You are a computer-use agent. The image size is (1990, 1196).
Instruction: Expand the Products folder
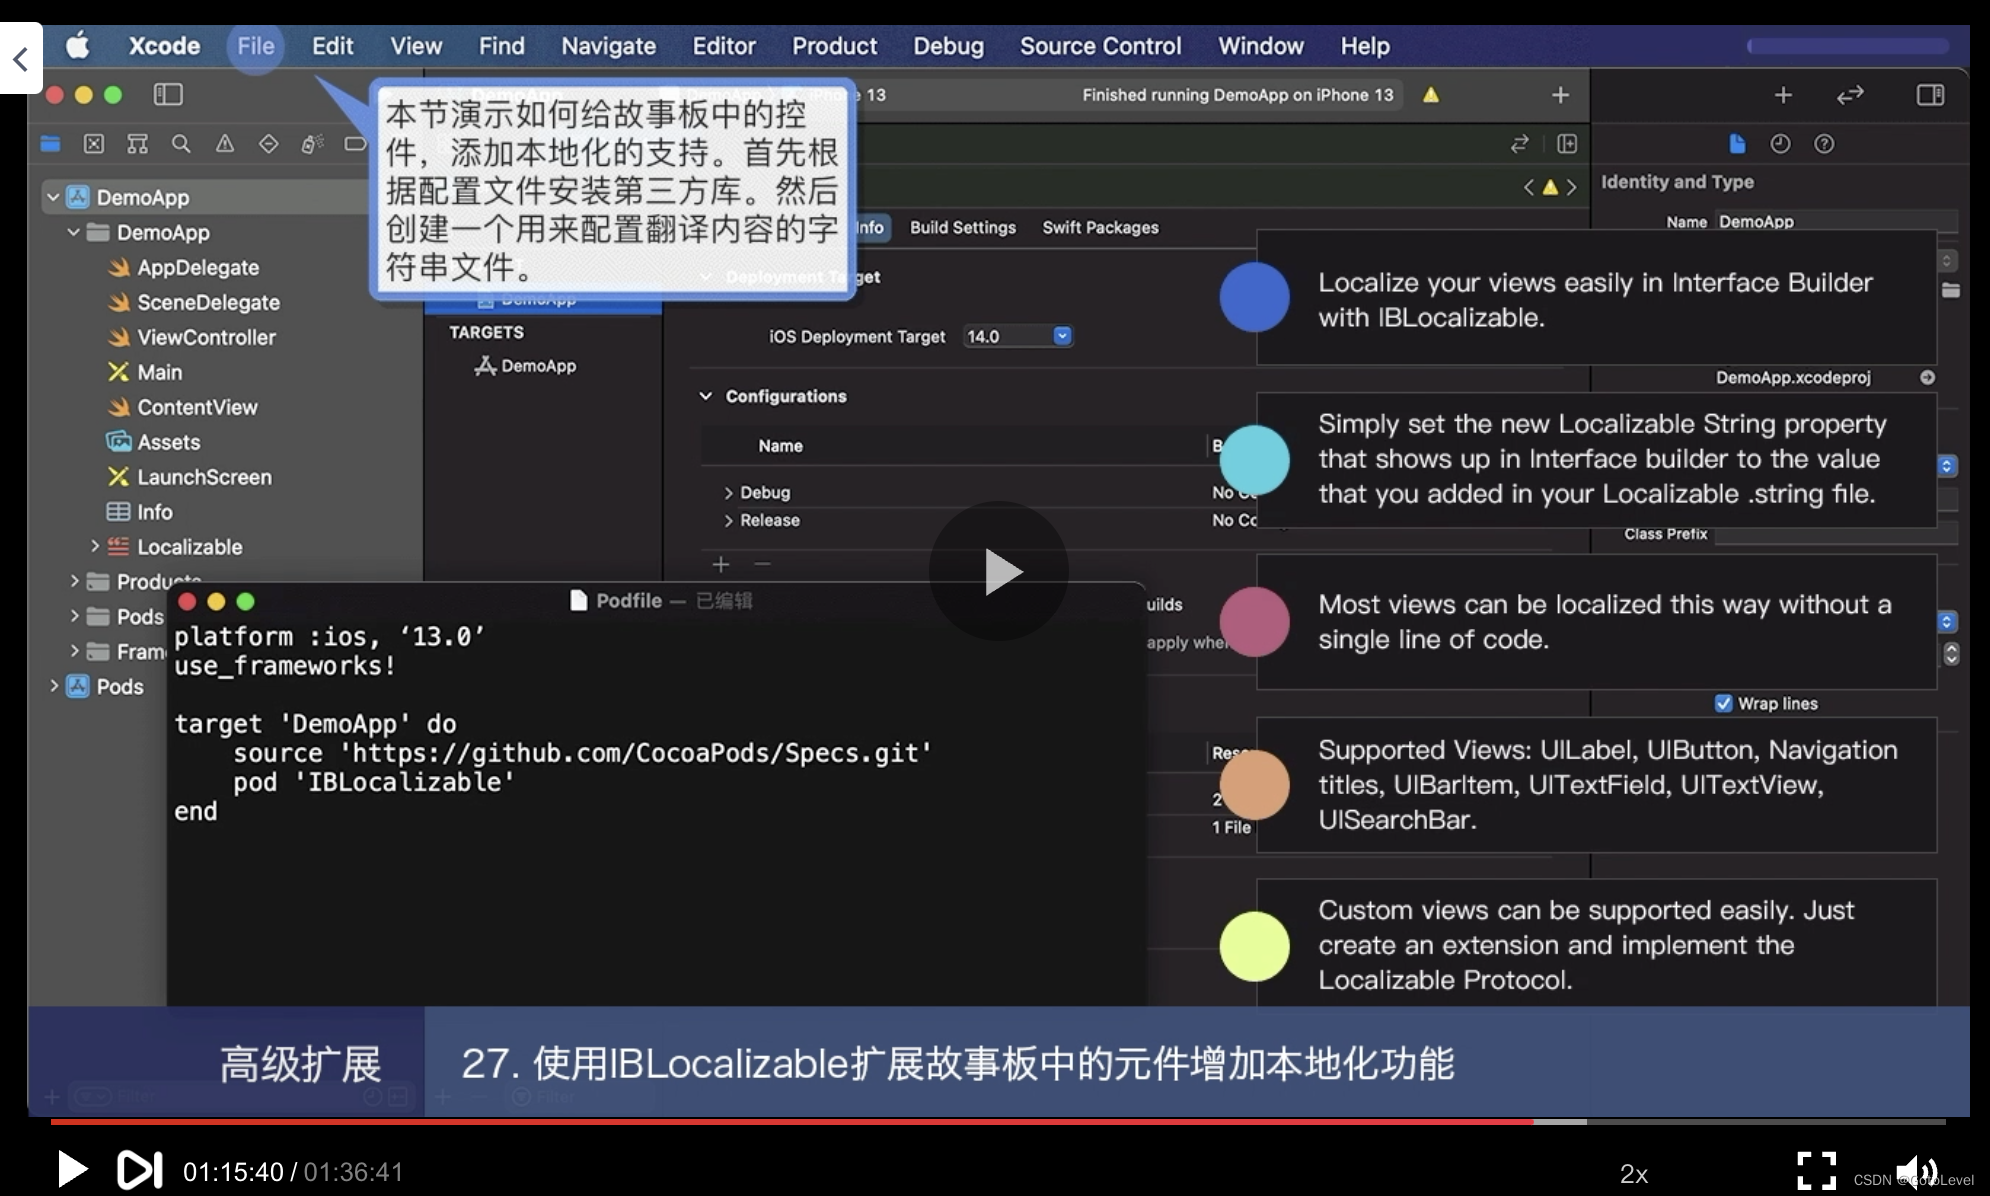click(x=74, y=581)
